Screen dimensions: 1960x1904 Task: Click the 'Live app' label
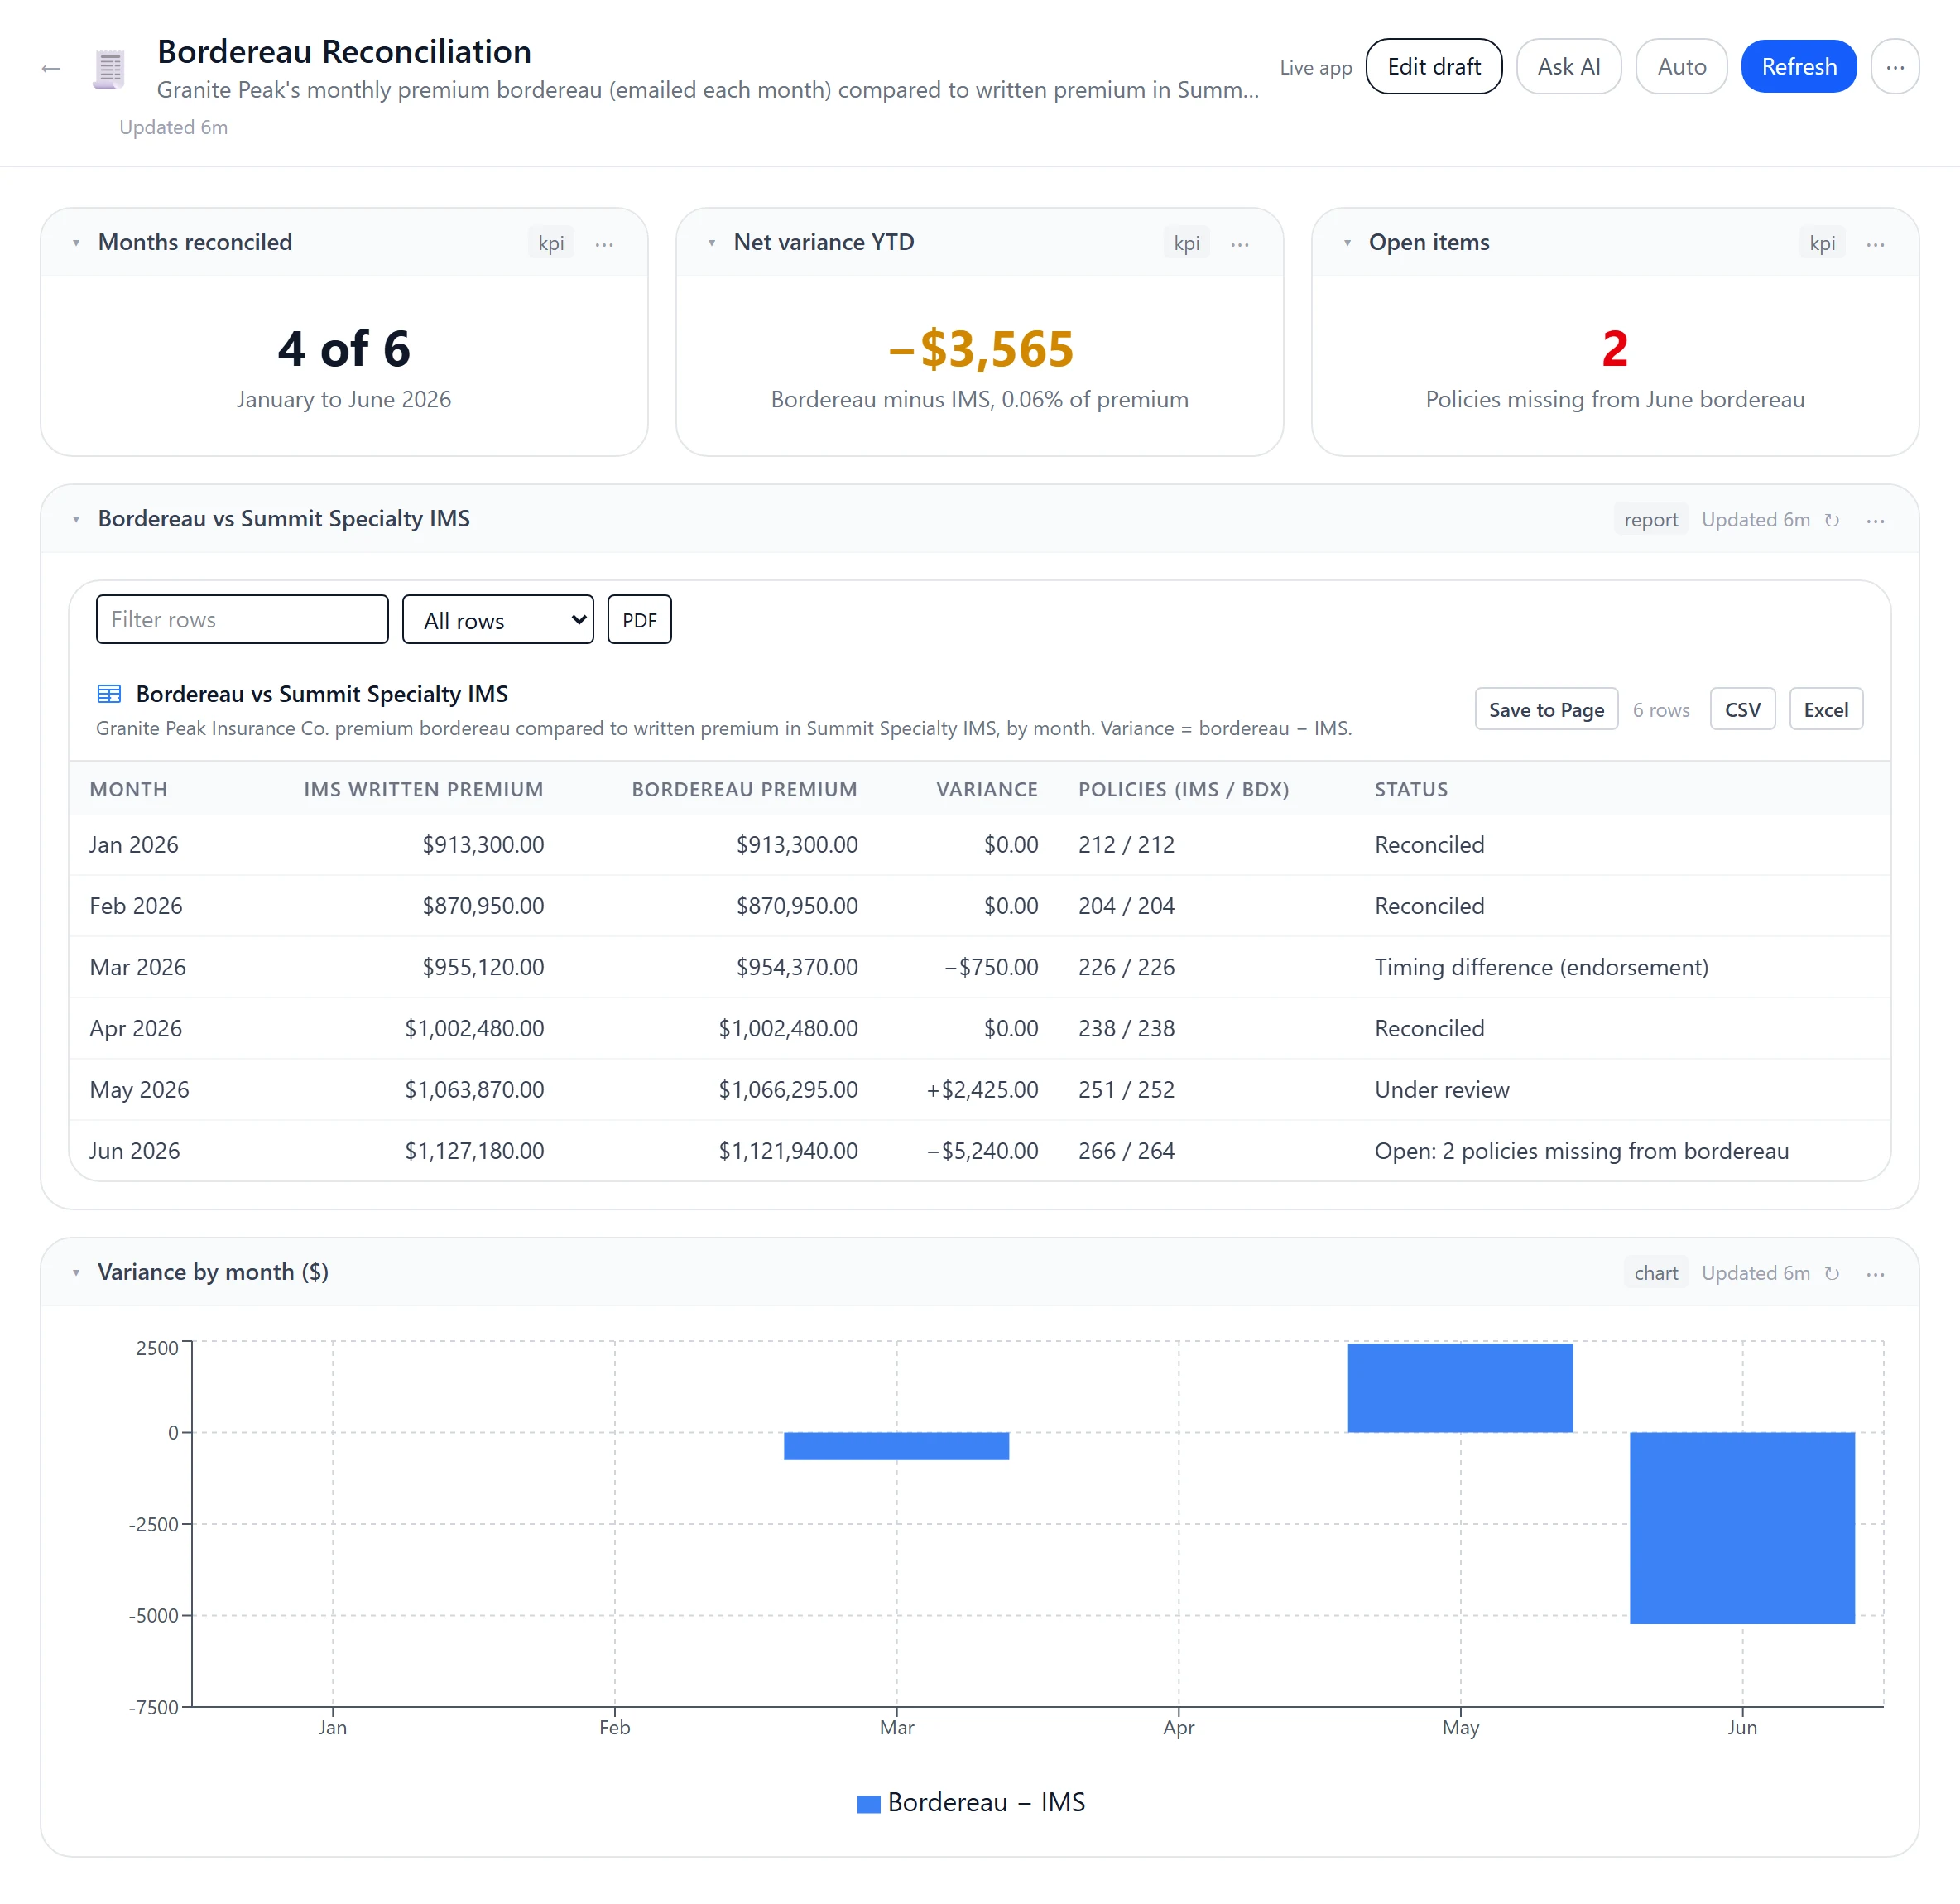(x=1315, y=68)
